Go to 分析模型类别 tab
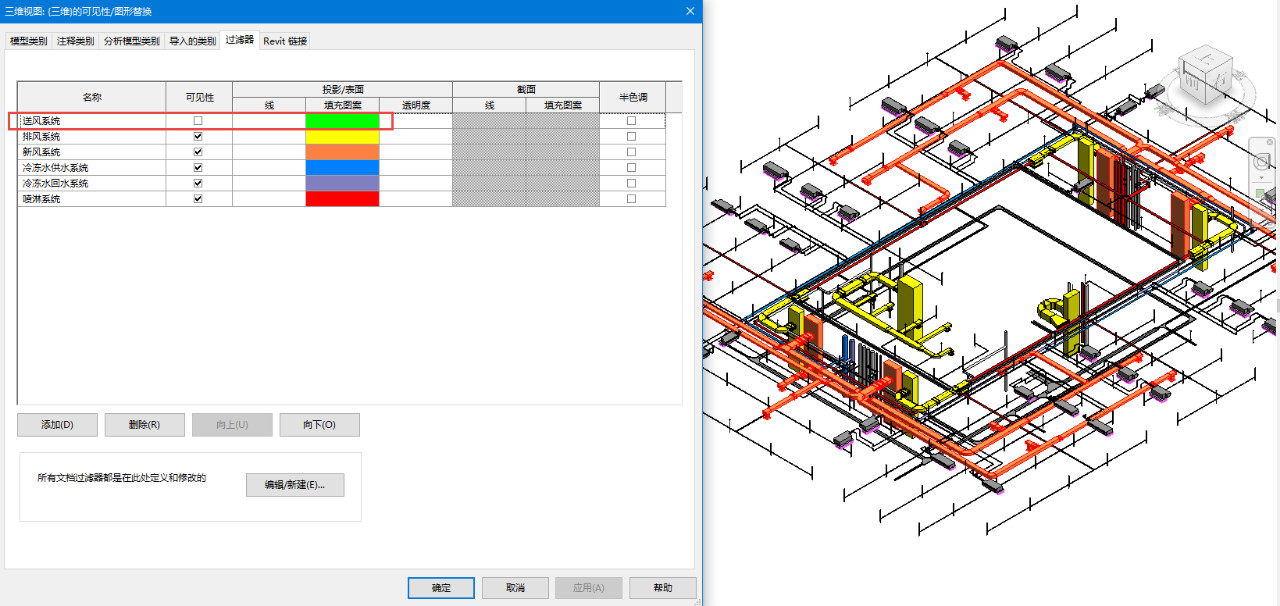This screenshot has width=1280, height=606. [132, 41]
